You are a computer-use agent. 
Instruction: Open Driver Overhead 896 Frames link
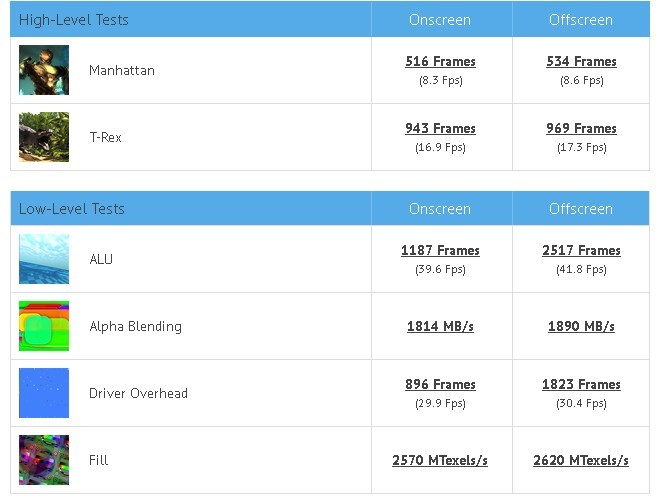(x=440, y=384)
